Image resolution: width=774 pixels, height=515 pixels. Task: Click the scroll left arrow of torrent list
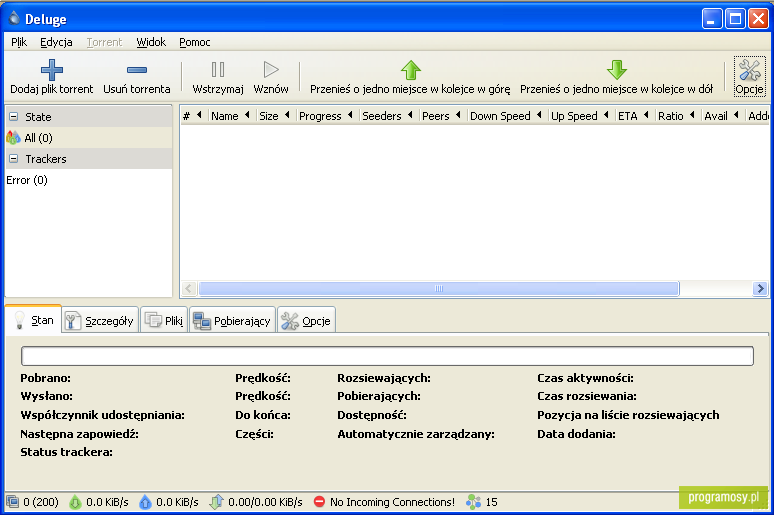click(189, 288)
